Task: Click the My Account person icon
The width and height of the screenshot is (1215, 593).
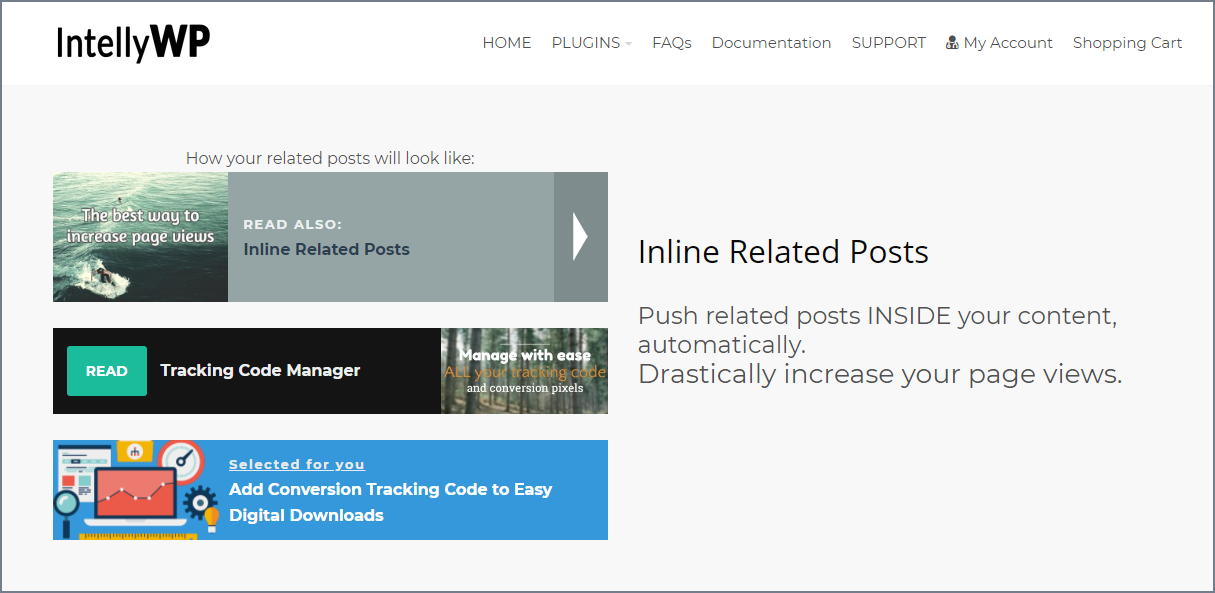Action: [952, 43]
